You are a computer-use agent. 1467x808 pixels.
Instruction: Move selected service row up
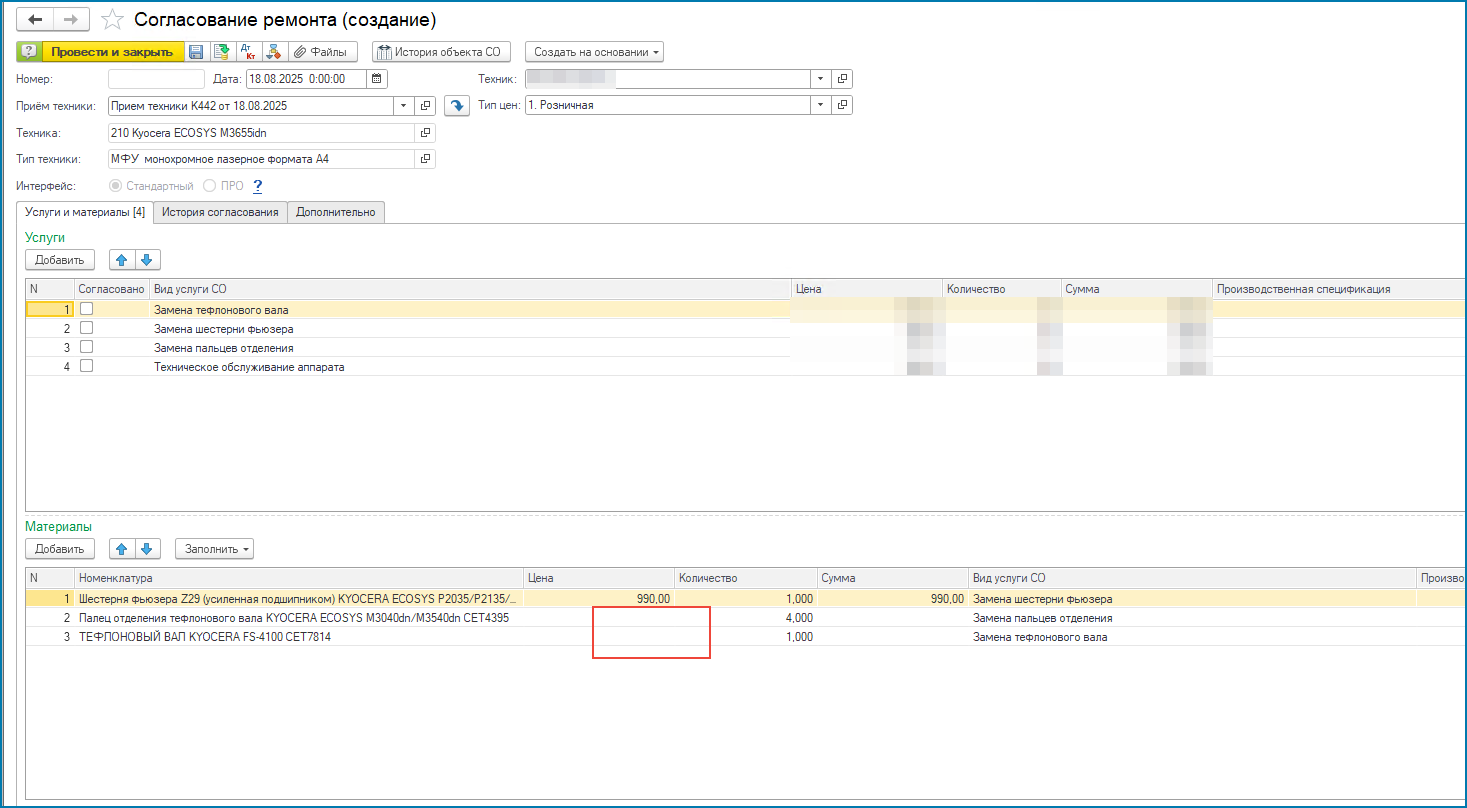[122, 260]
